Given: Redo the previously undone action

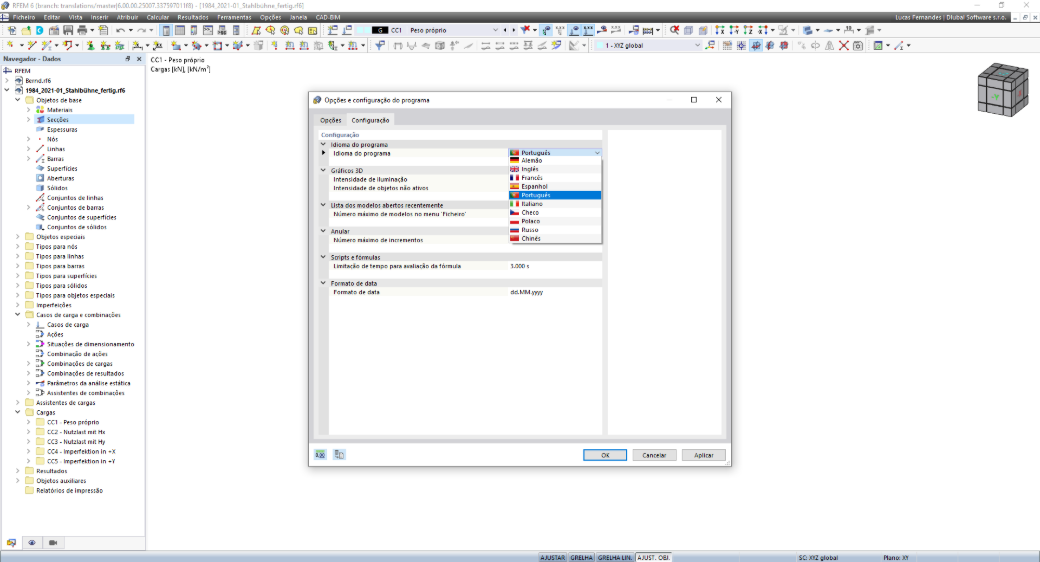Looking at the screenshot, I should click(x=141, y=30).
